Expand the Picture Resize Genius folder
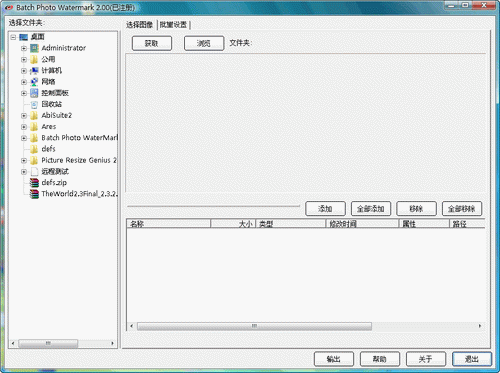 tap(24, 160)
